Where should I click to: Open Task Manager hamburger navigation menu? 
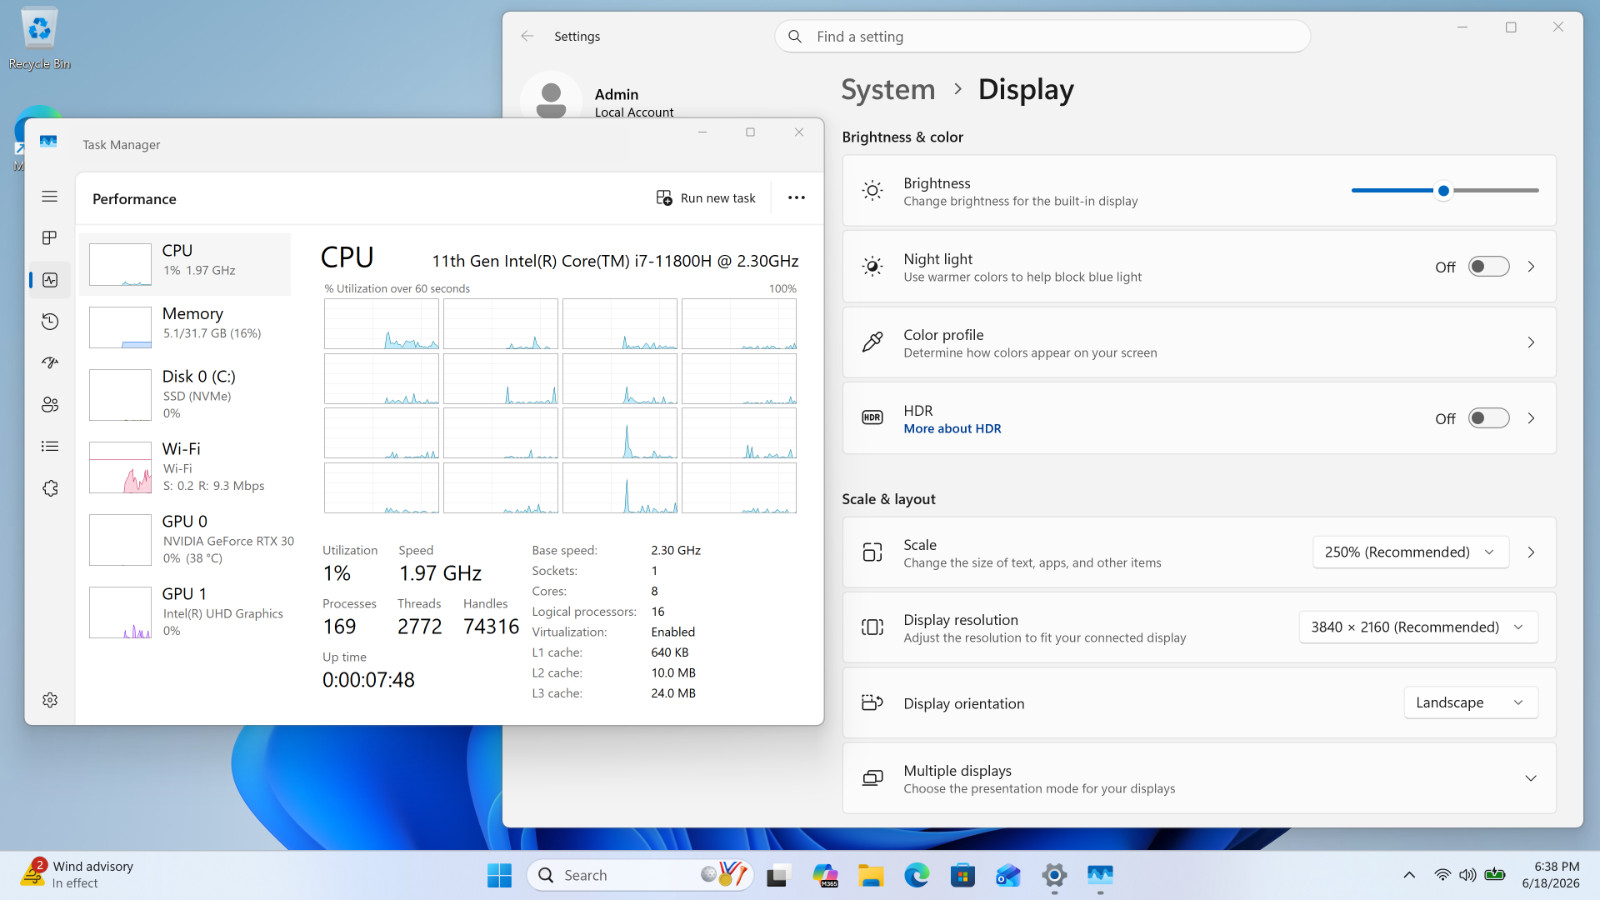pyautogui.click(x=50, y=197)
